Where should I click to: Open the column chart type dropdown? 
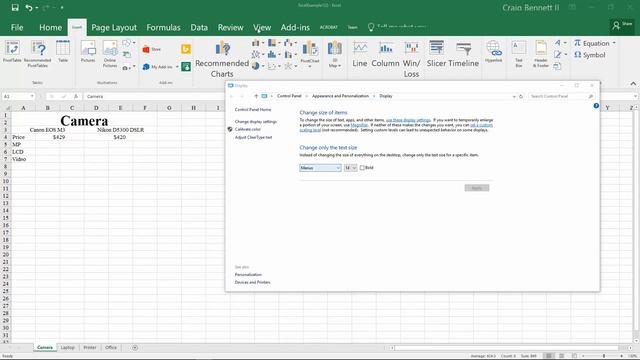258,43
